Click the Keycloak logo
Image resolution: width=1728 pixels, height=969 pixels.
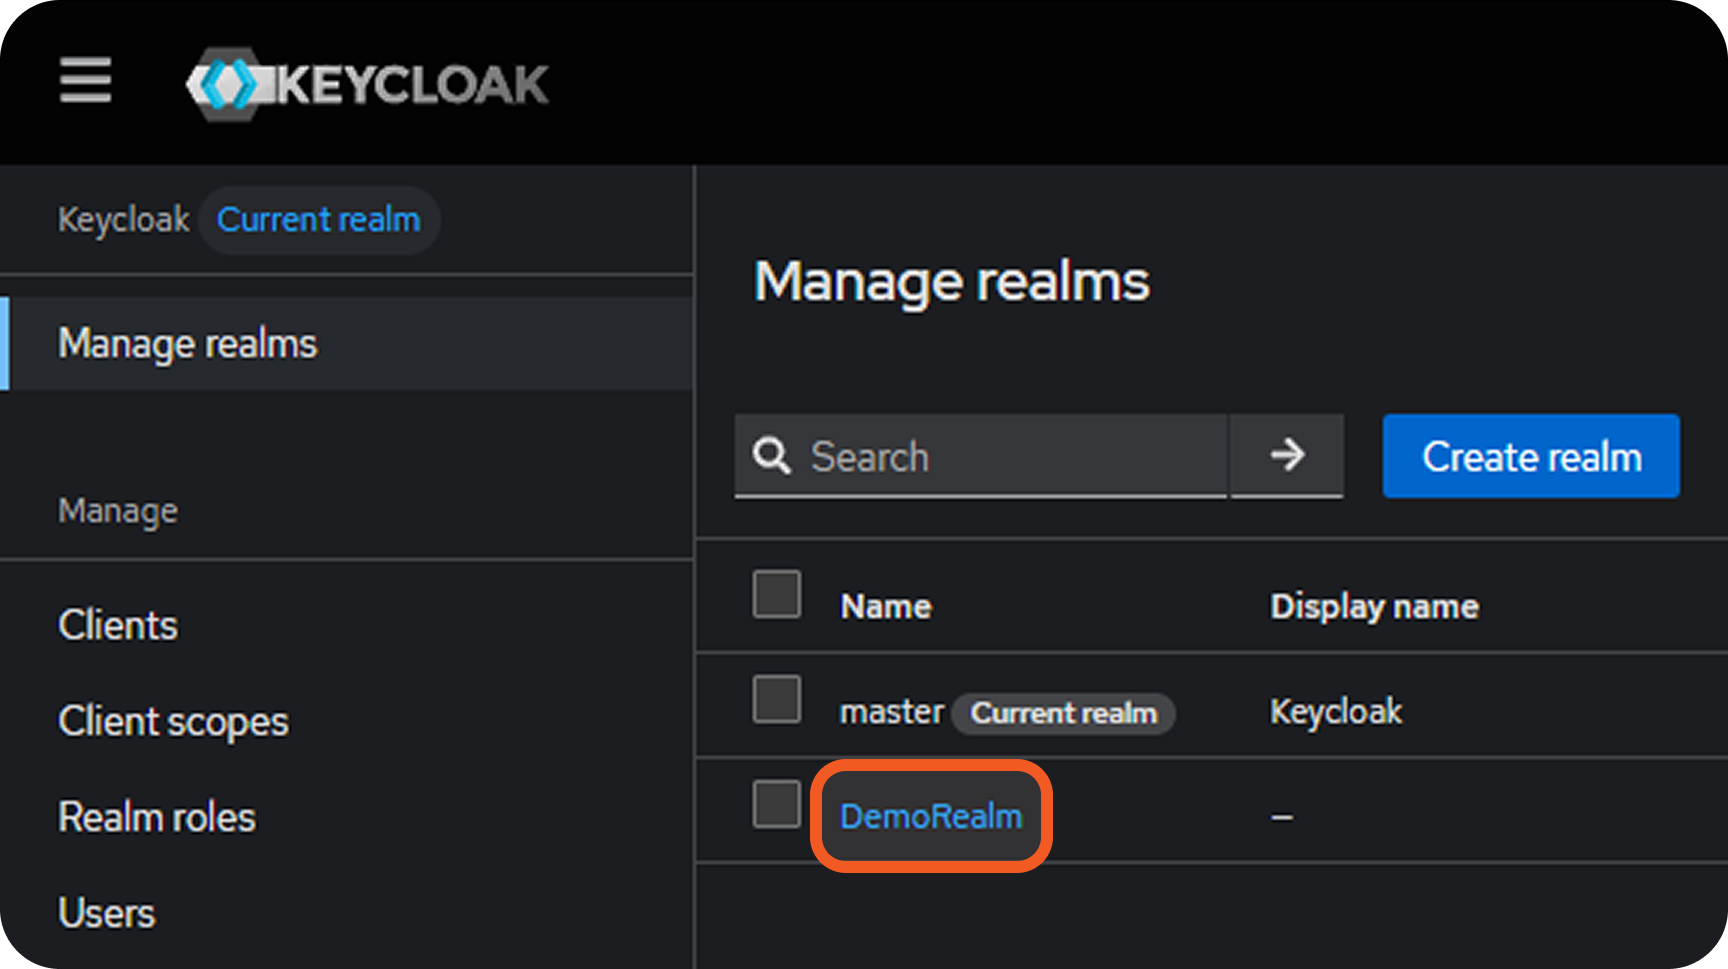(x=367, y=84)
